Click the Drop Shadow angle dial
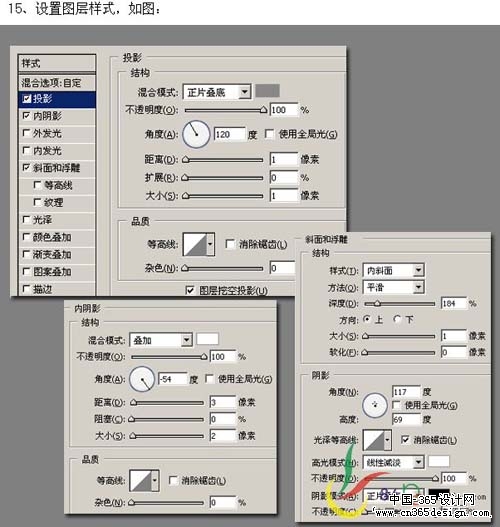The width and height of the screenshot is (500, 527). 196,134
